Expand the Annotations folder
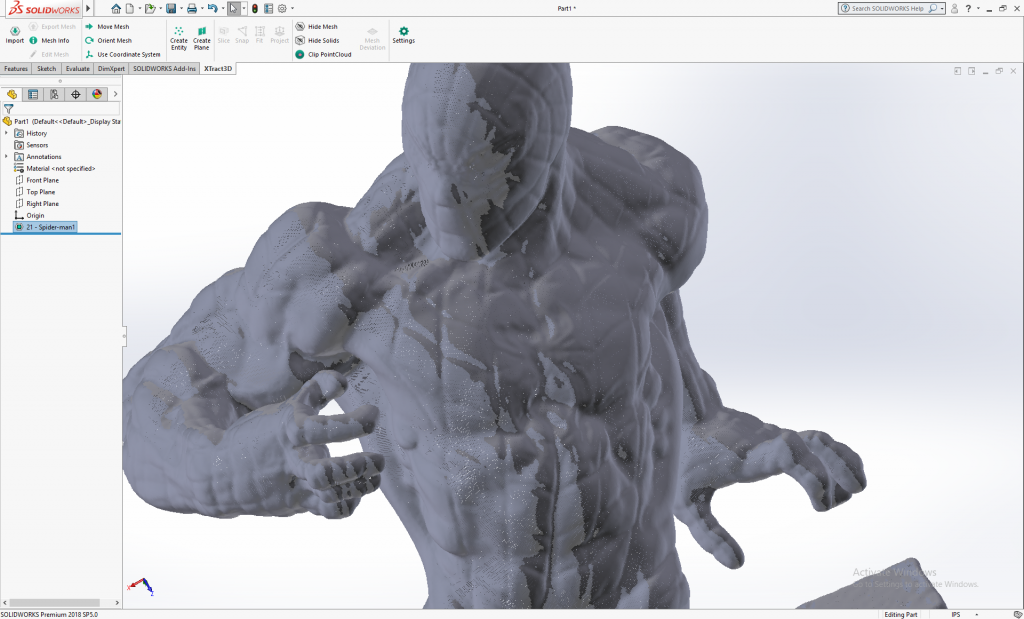The height and width of the screenshot is (619, 1024). pyautogui.click(x=7, y=157)
